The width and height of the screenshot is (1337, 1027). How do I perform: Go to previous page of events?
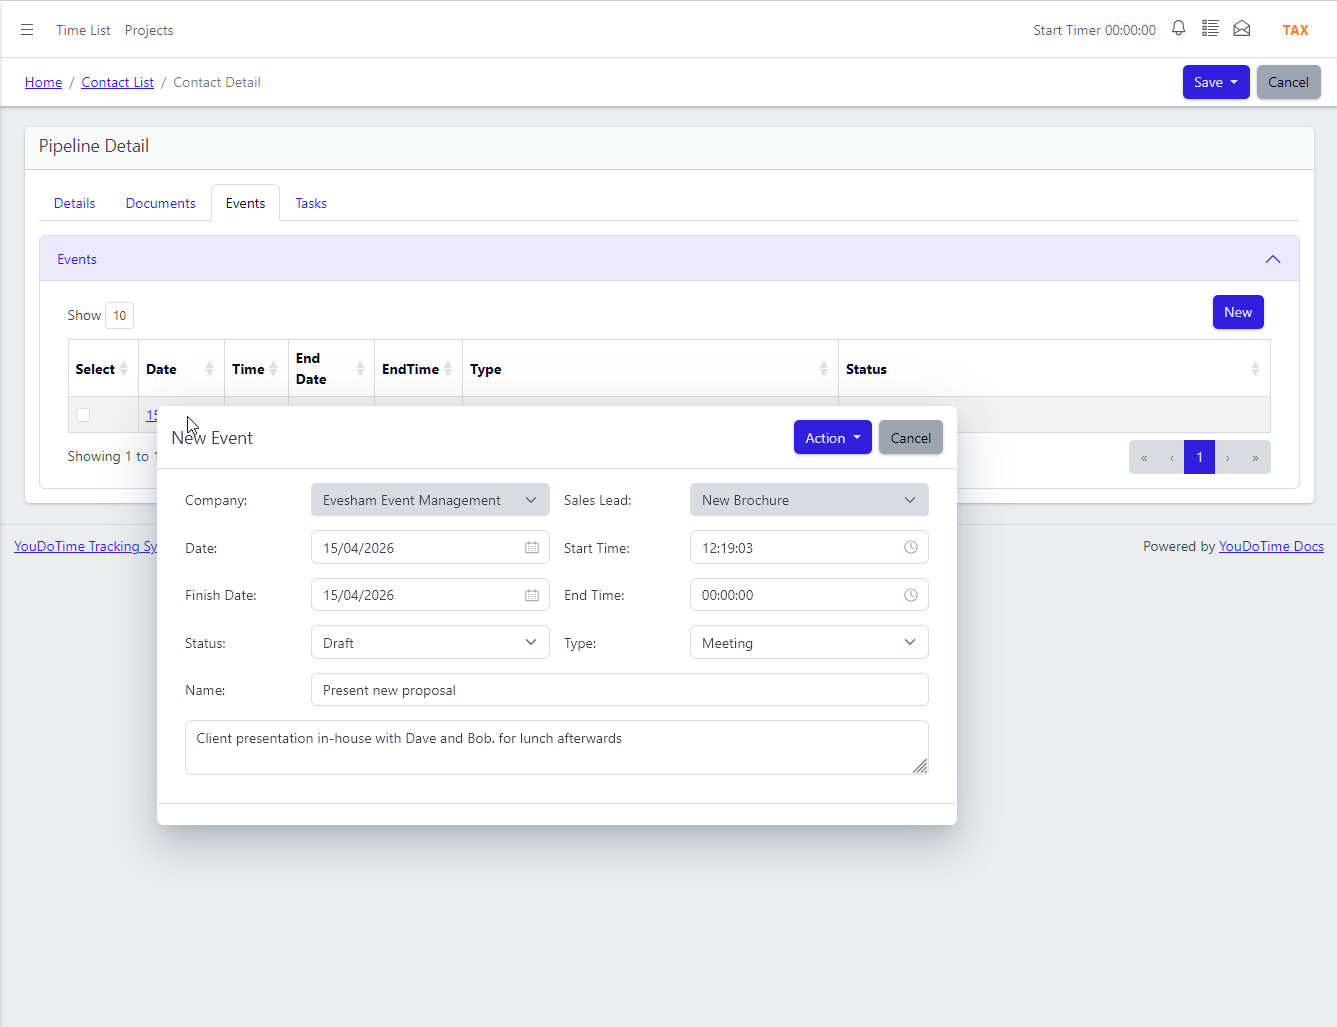coord(1171,457)
